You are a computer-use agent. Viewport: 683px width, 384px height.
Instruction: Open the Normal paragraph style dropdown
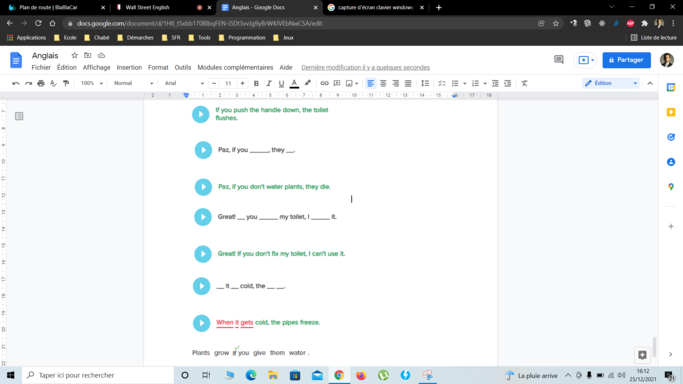133,83
